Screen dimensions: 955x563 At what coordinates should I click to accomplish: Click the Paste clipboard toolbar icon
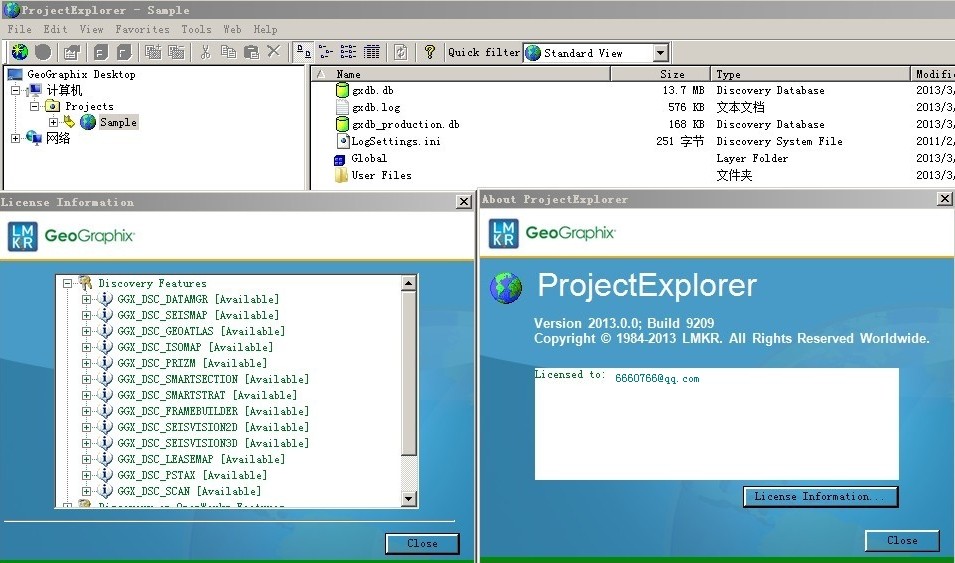click(251, 52)
